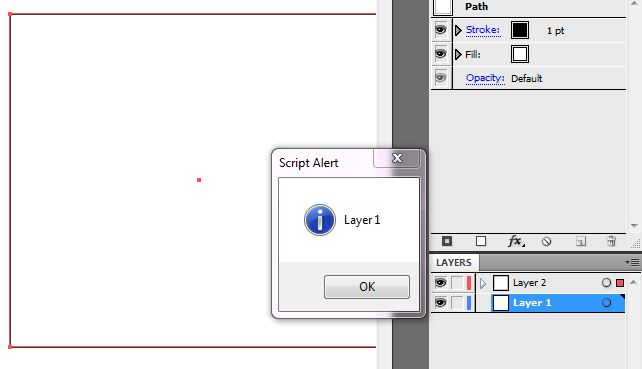Open the Opacity link in Appearance
Screen dimensions: 642x369
pyautogui.click(x=485, y=78)
